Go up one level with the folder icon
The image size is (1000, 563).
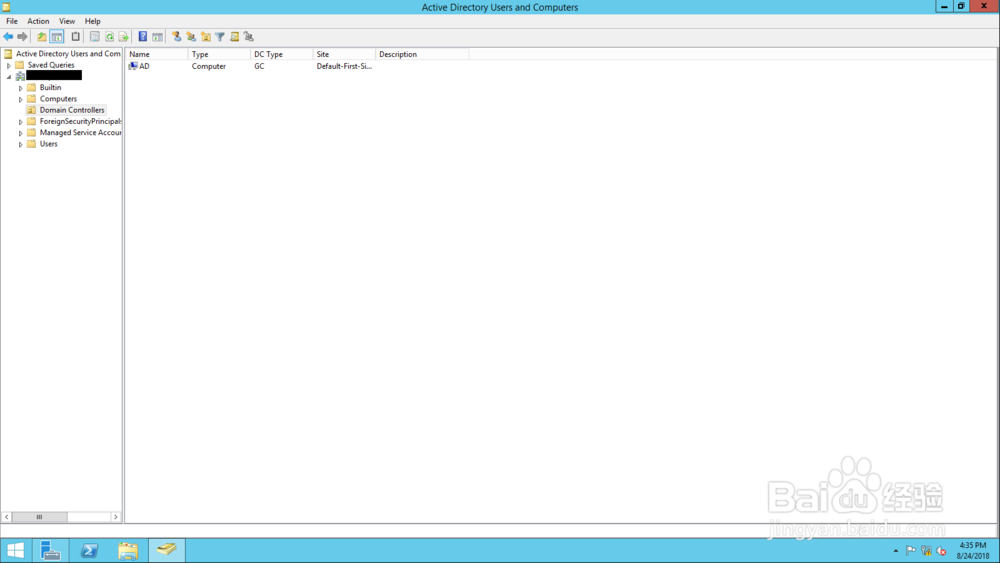[x=41, y=37]
